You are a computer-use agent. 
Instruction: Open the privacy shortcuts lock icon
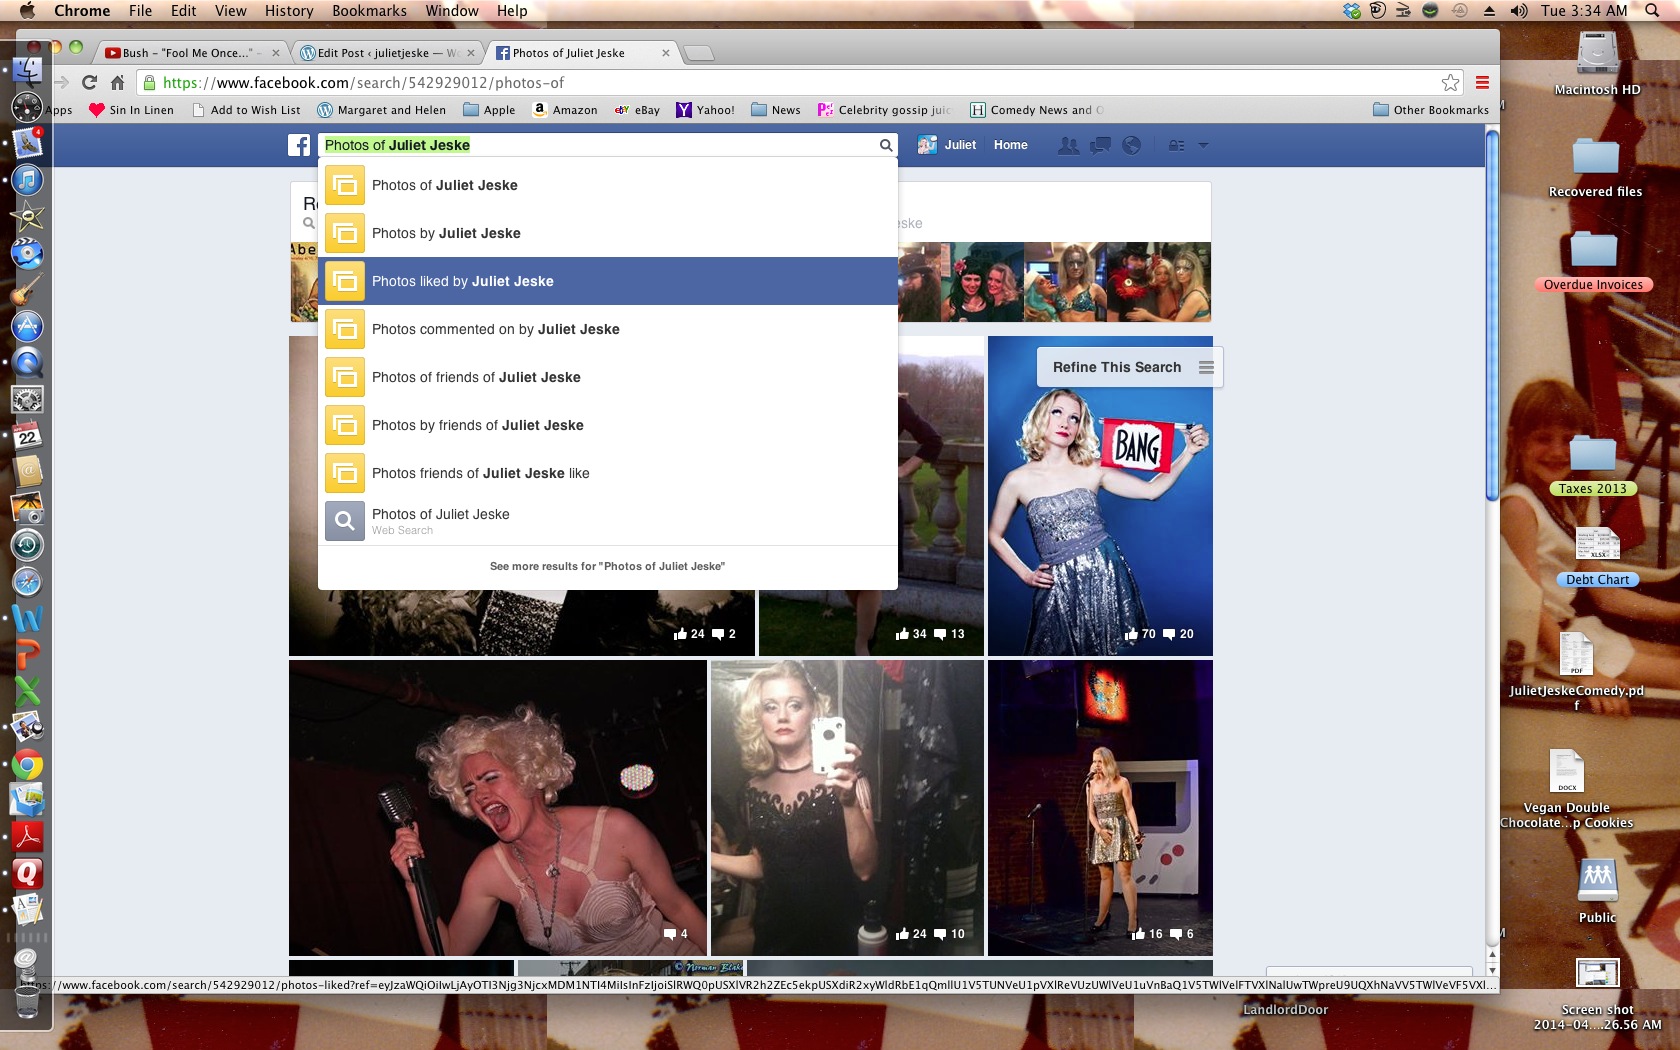click(1177, 145)
